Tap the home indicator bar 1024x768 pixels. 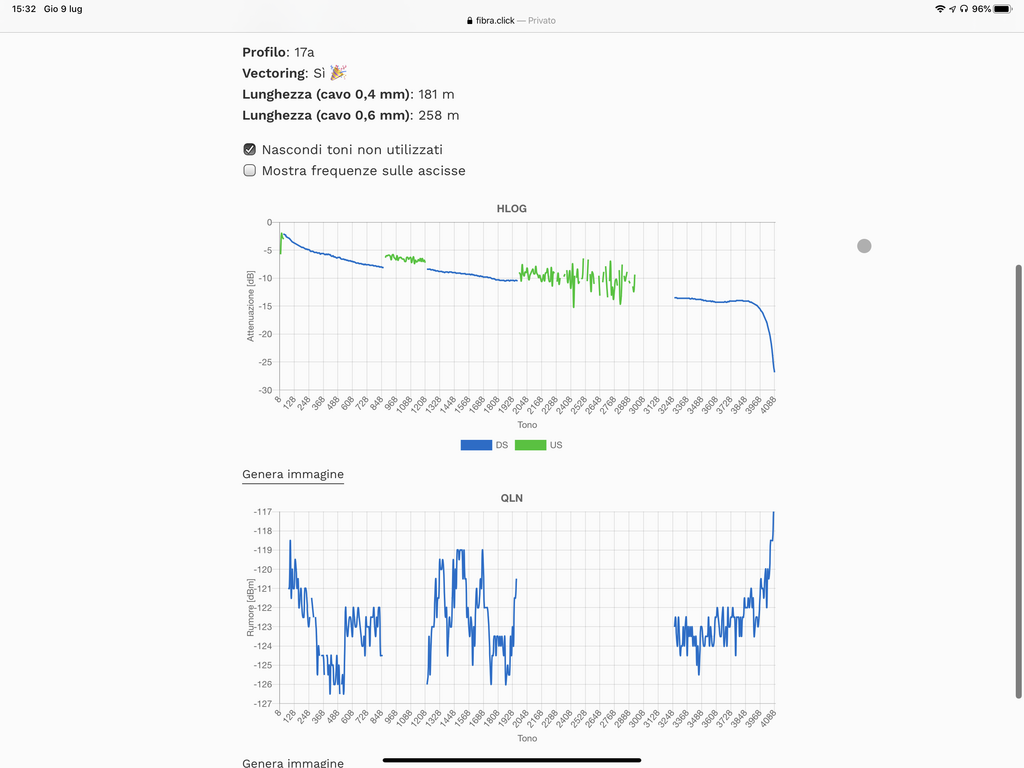click(512, 760)
